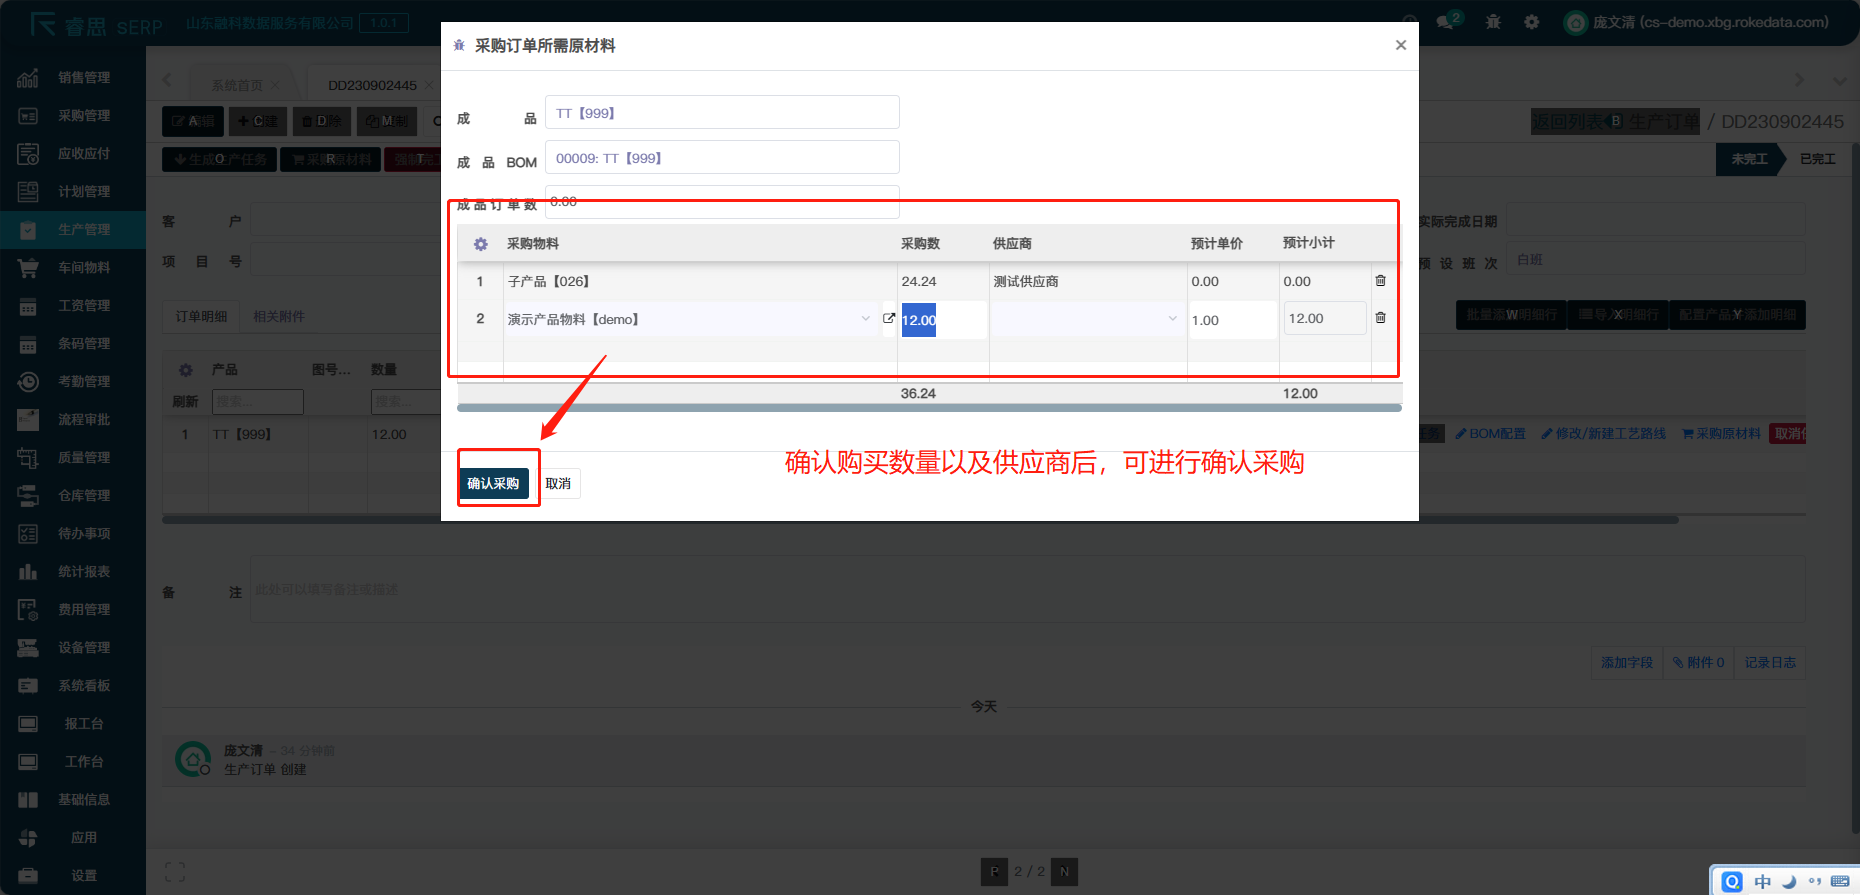
Task: Click the settings gear in the top bar
Action: (1531, 22)
